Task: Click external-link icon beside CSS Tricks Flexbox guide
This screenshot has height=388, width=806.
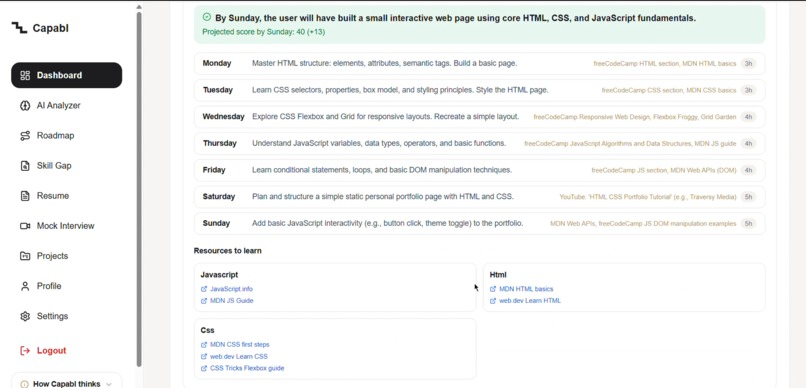Action: click(x=204, y=368)
